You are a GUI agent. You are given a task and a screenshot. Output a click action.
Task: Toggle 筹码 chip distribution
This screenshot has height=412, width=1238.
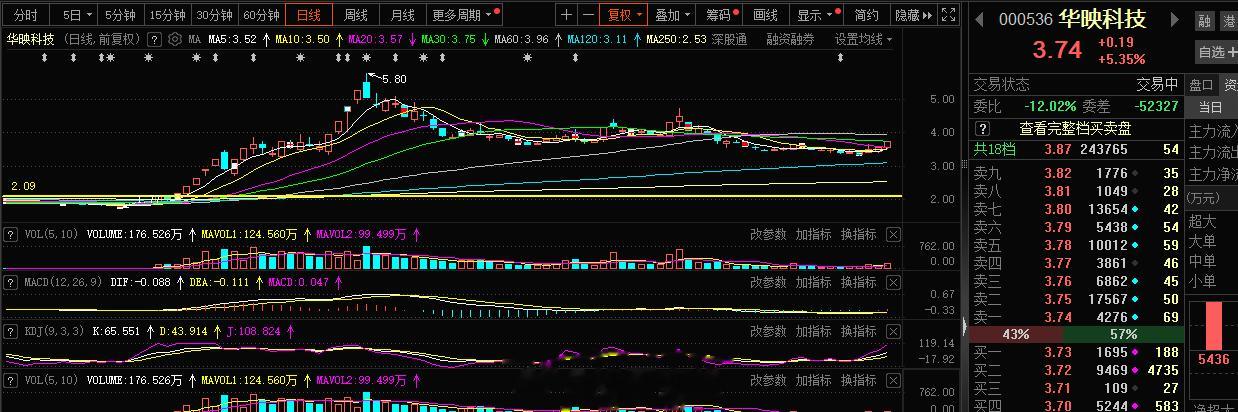coord(719,15)
